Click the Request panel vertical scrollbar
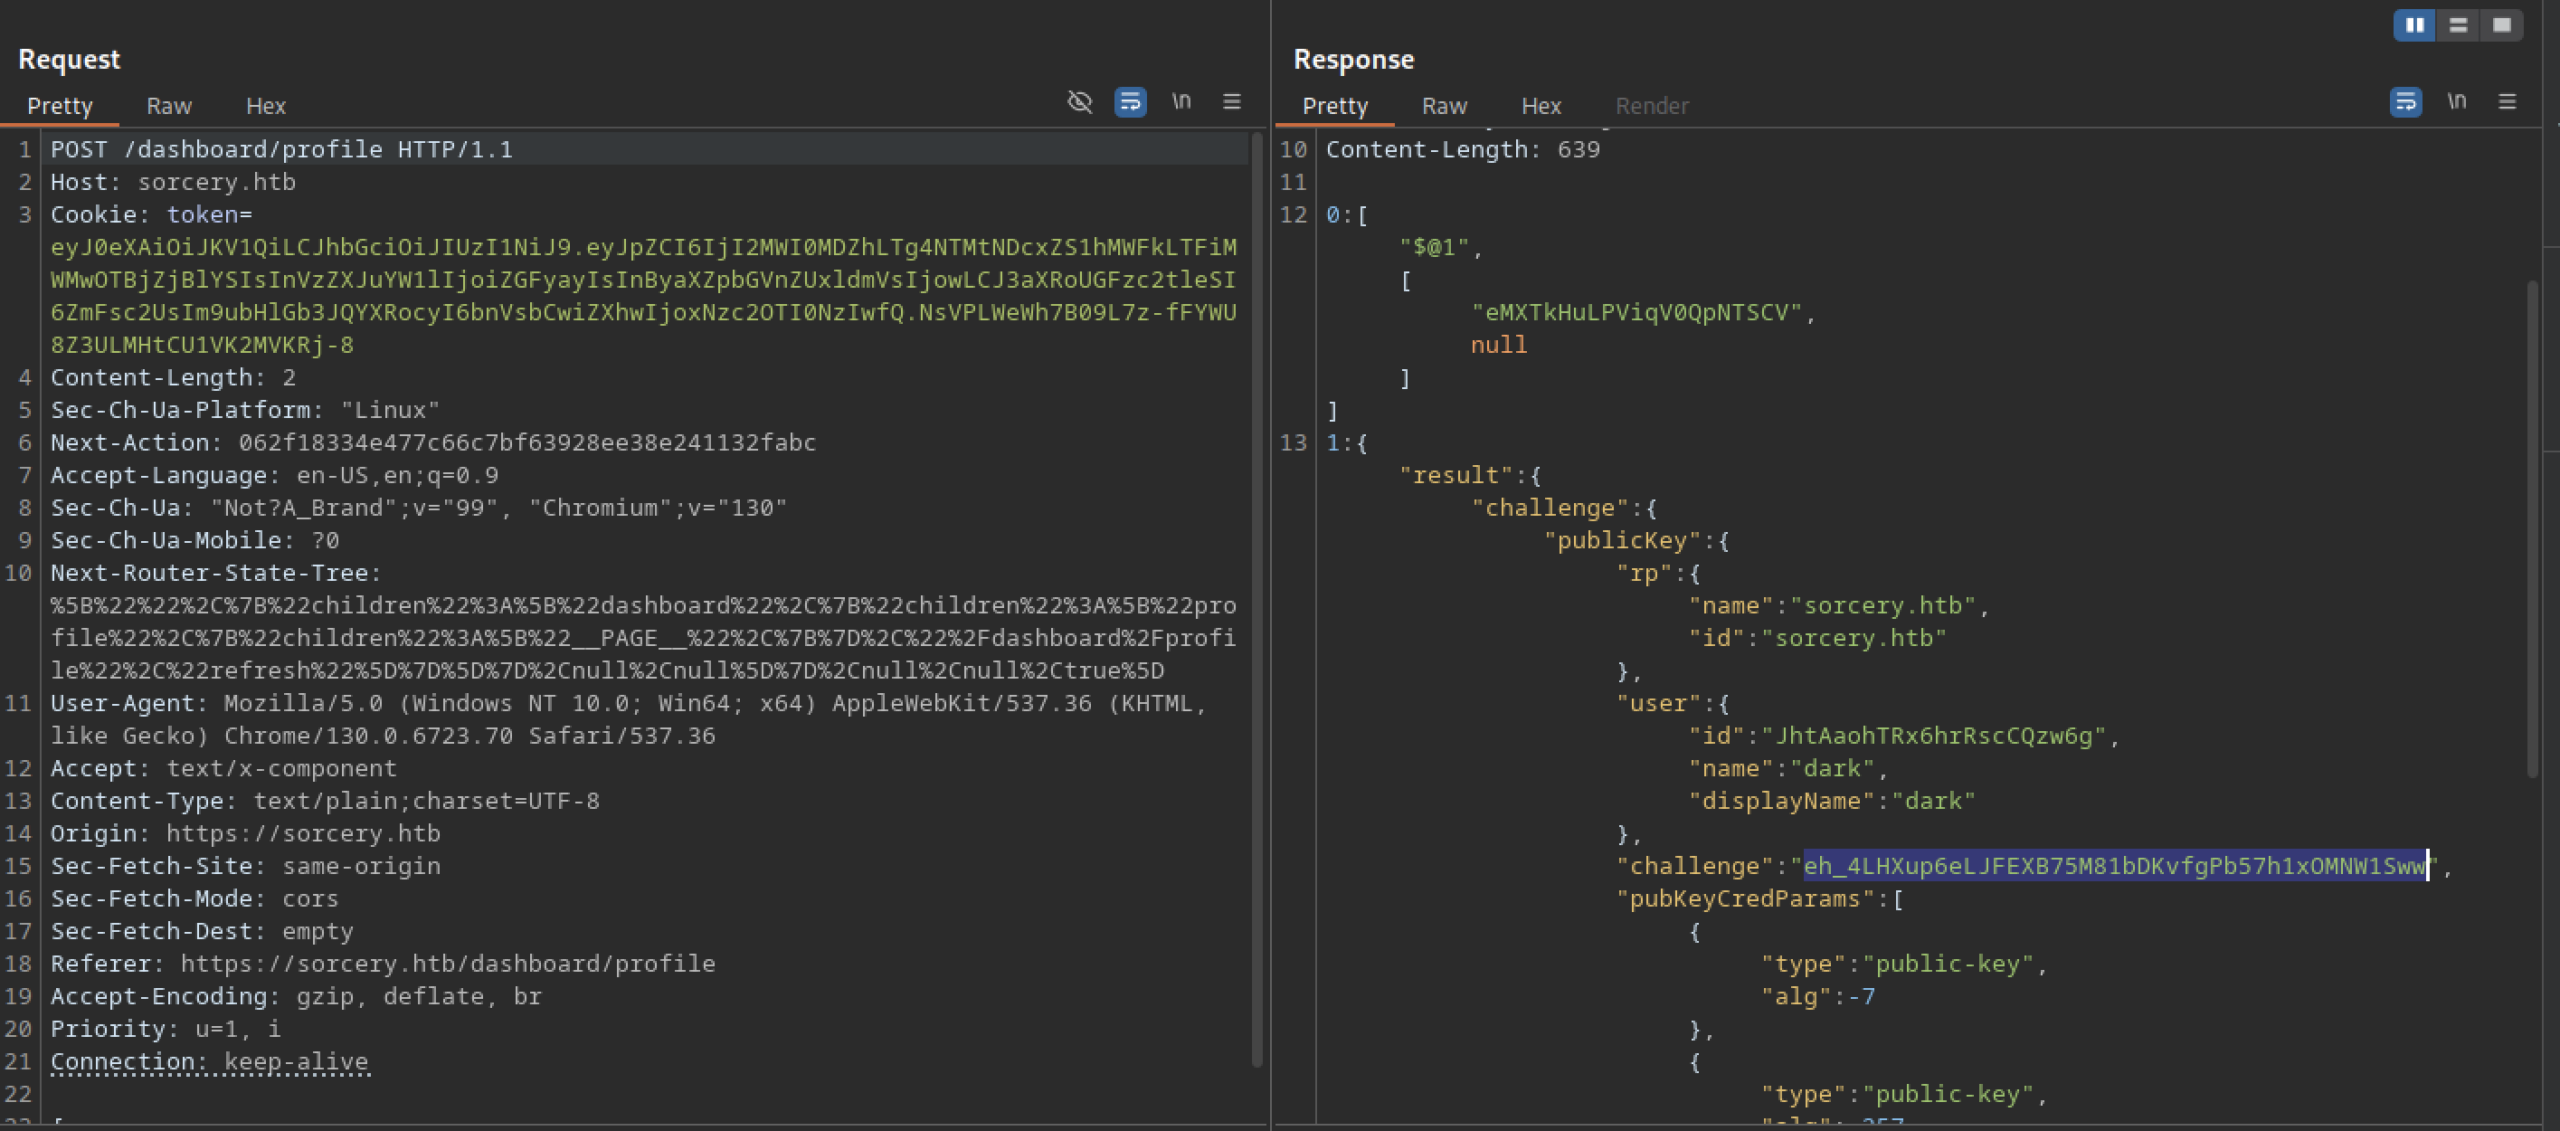2560x1131 pixels. (1256, 600)
